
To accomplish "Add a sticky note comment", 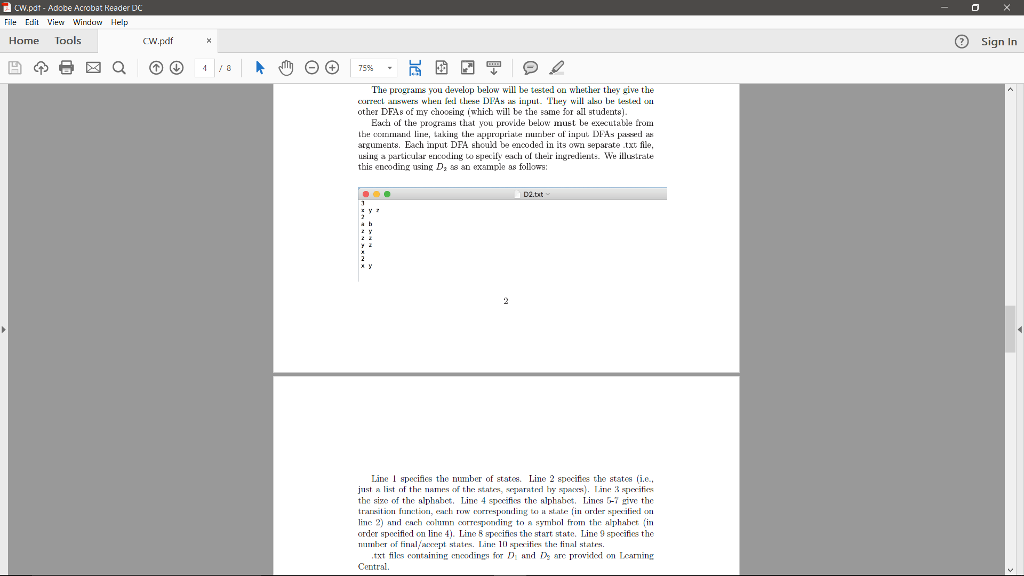I will click(530, 67).
